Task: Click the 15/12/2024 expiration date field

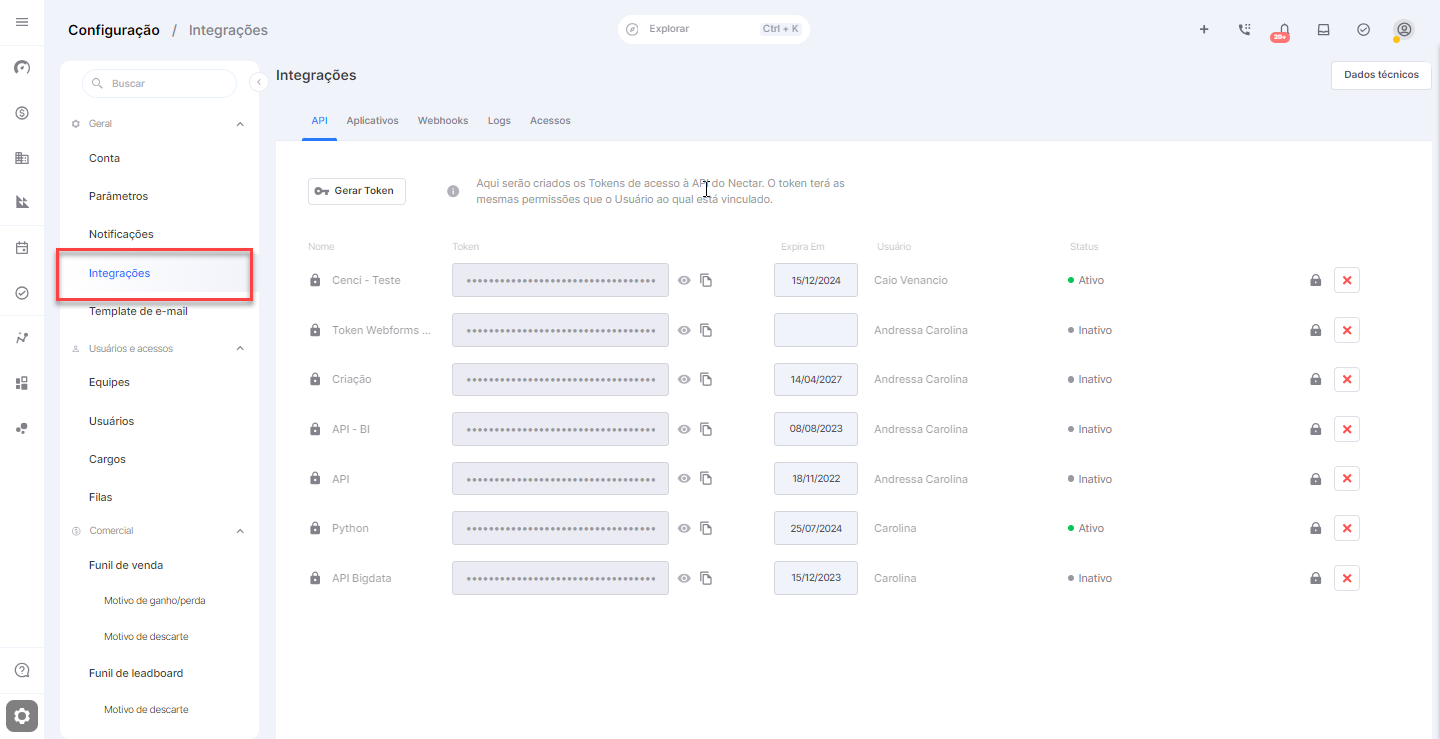Action: tap(816, 280)
